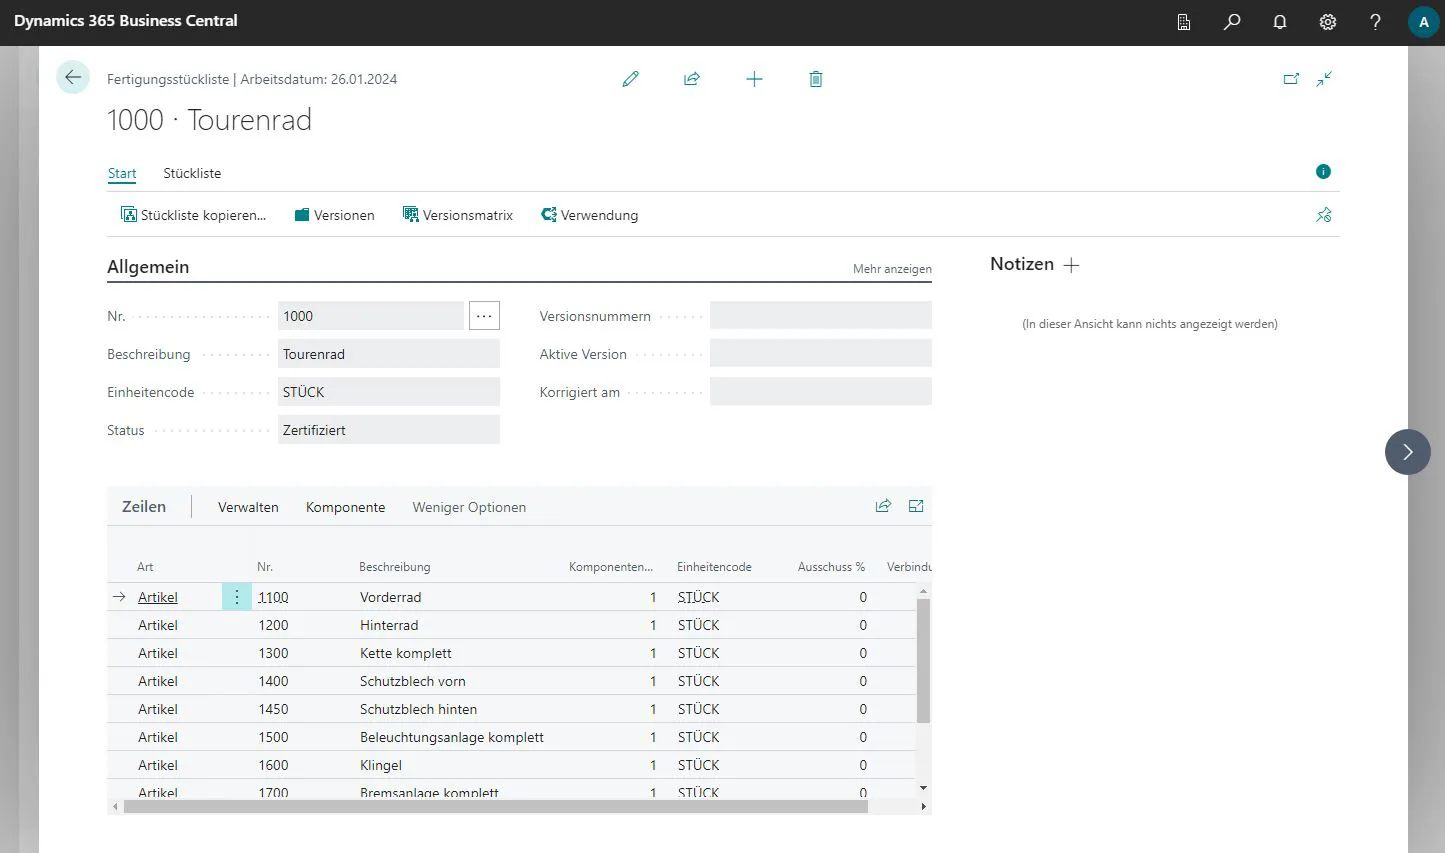Click Nr. cell 1600
This screenshot has width=1445, height=853.
point(273,765)
